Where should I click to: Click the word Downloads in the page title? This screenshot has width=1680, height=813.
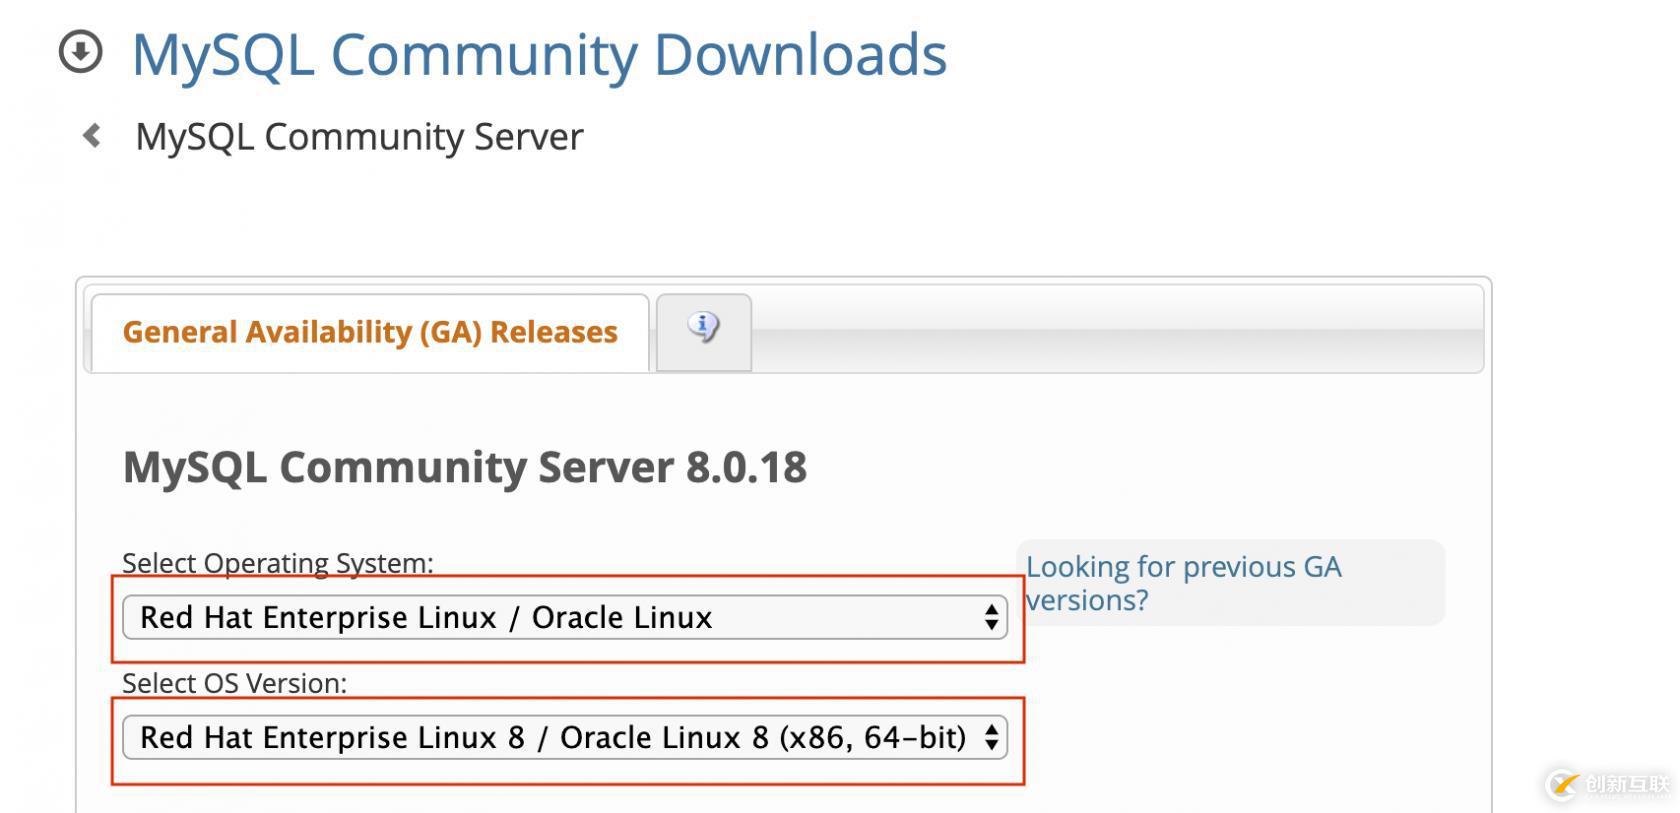(800, 54)
